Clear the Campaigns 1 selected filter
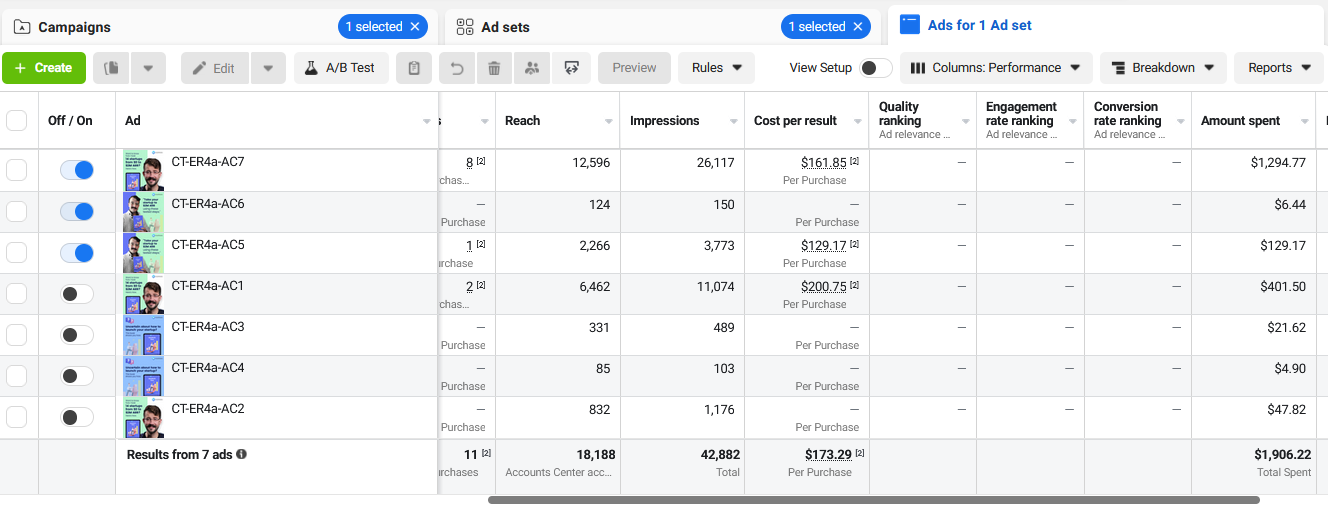The height and width of the screenshot is (505, 1328). click(416, 27)
